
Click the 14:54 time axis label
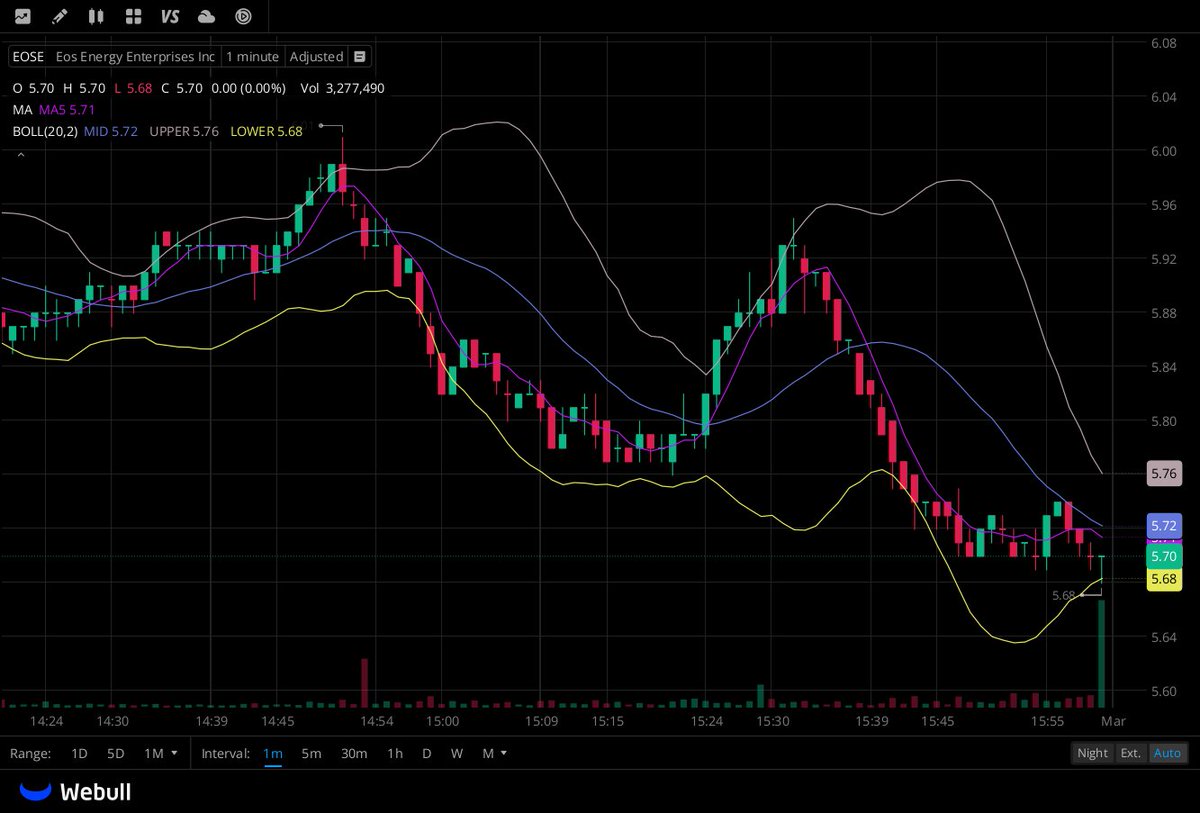(x=377, y=721)
